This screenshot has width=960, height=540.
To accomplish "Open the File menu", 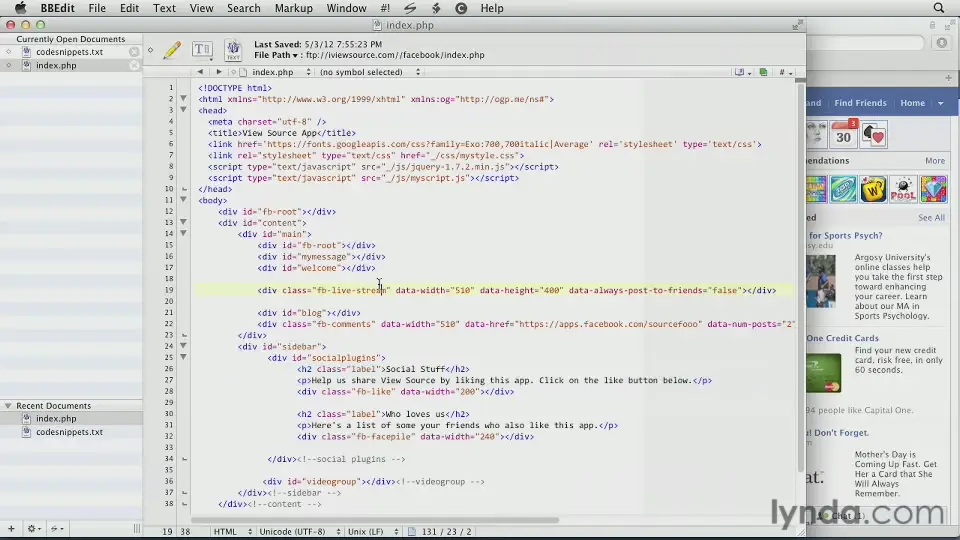I will coord(97,8).
